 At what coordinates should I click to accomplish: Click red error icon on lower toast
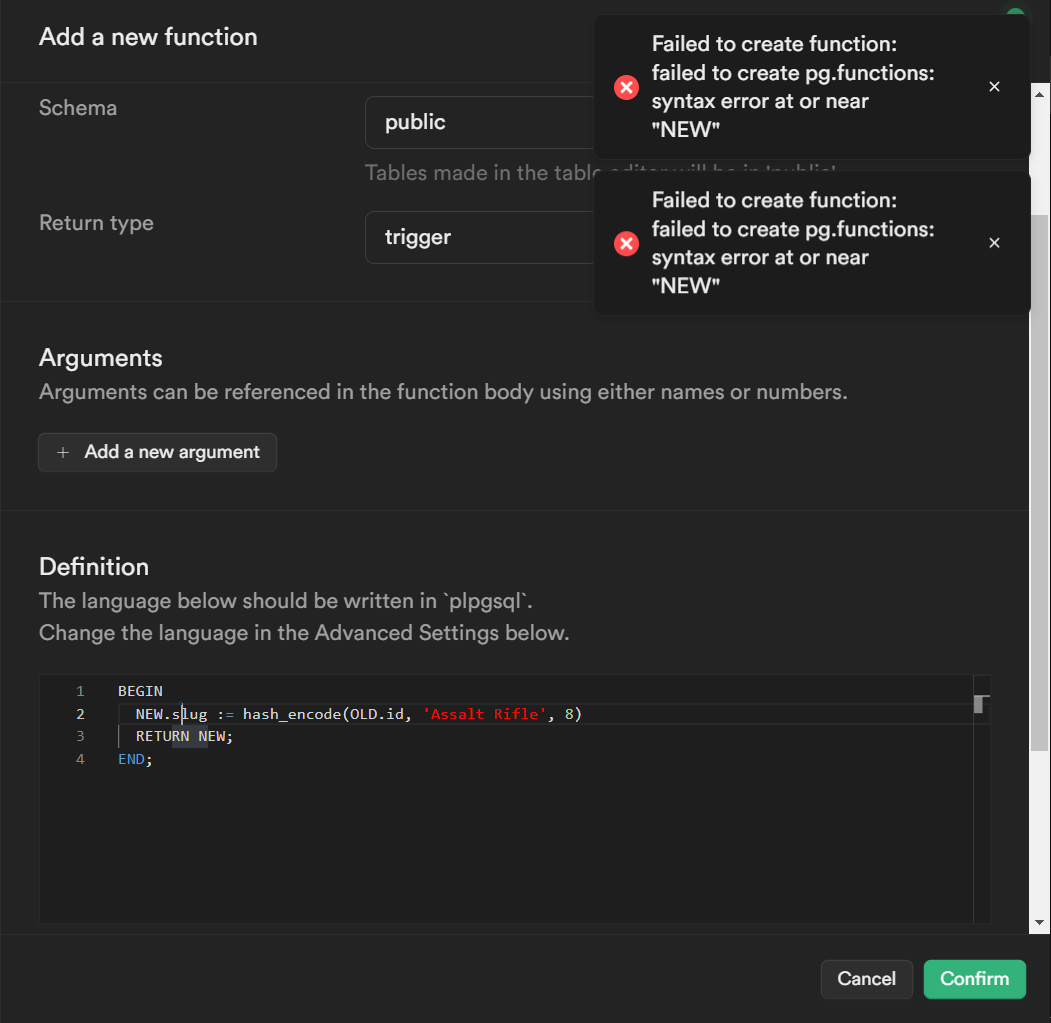626,243
